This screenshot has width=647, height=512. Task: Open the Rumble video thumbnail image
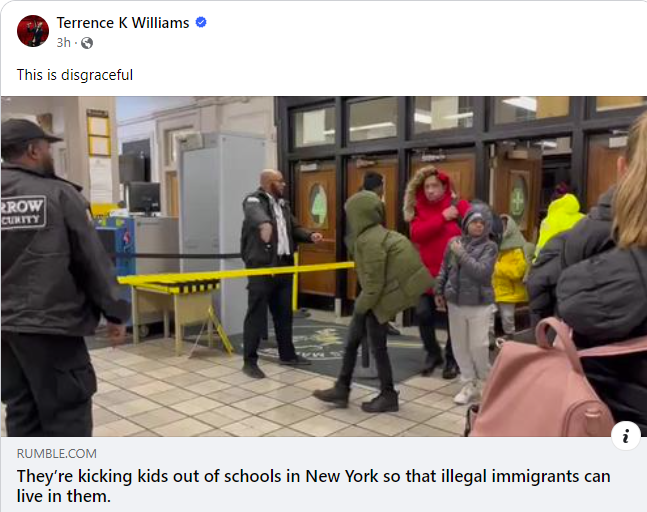click(x=324, y=267)
